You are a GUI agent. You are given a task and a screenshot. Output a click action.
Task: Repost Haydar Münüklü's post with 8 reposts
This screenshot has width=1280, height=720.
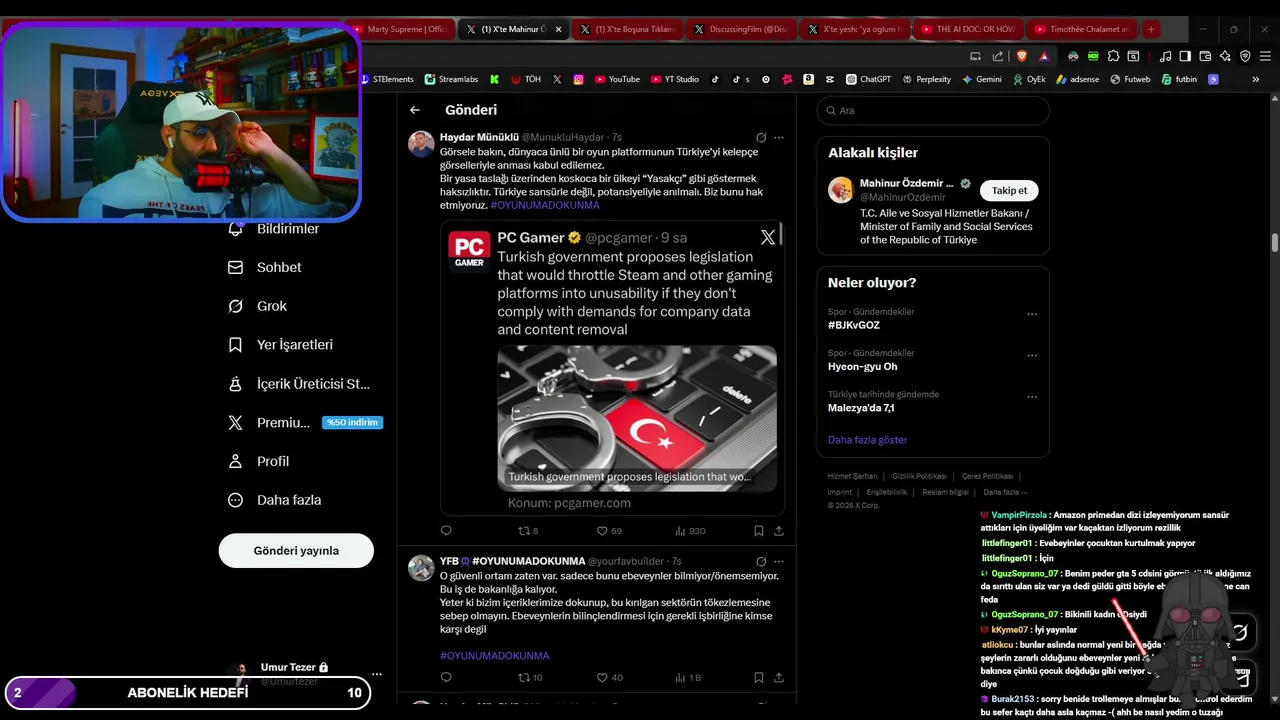527,531
